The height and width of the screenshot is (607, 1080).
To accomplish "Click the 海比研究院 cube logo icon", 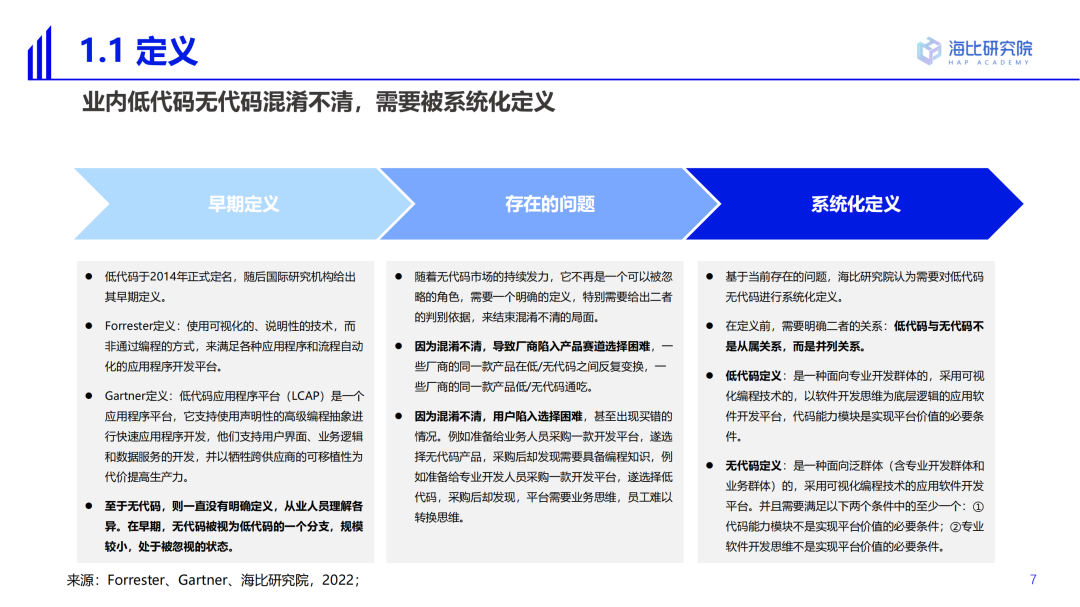I will coord(928,51).
